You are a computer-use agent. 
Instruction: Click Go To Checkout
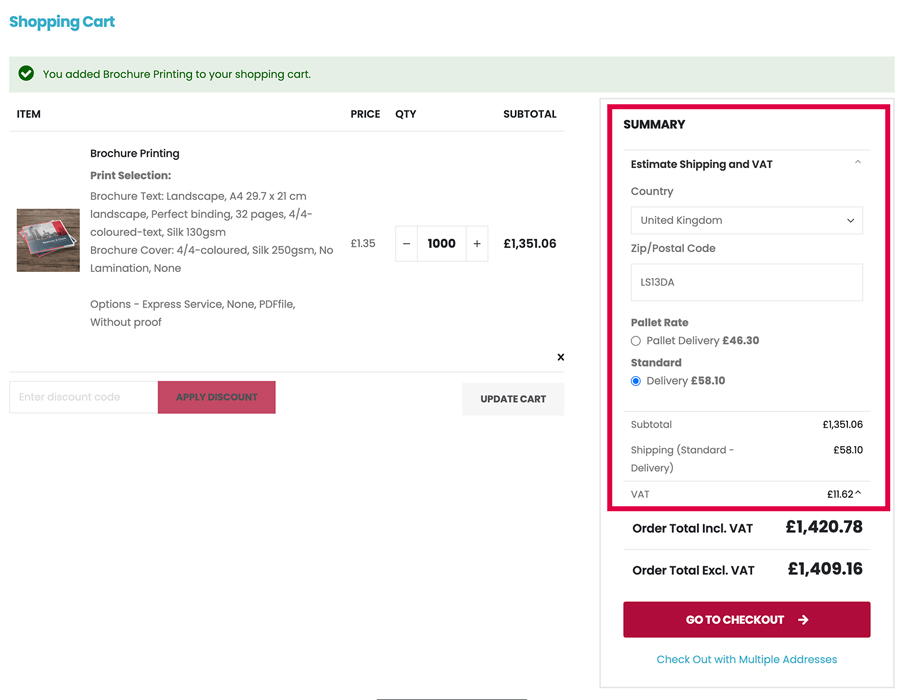[746, 620]
